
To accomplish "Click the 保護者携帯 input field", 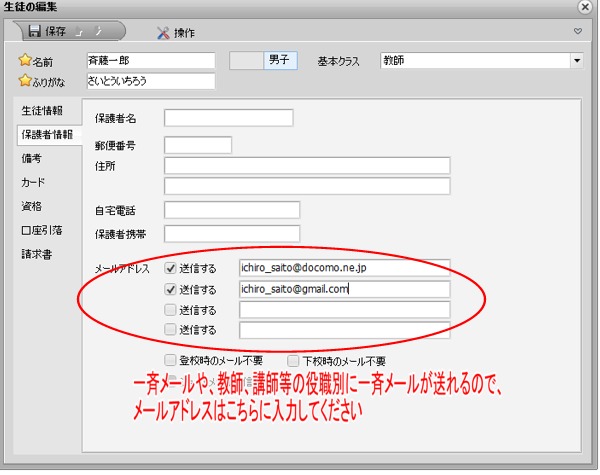I will pyautogui.click(x=232, y=233).
